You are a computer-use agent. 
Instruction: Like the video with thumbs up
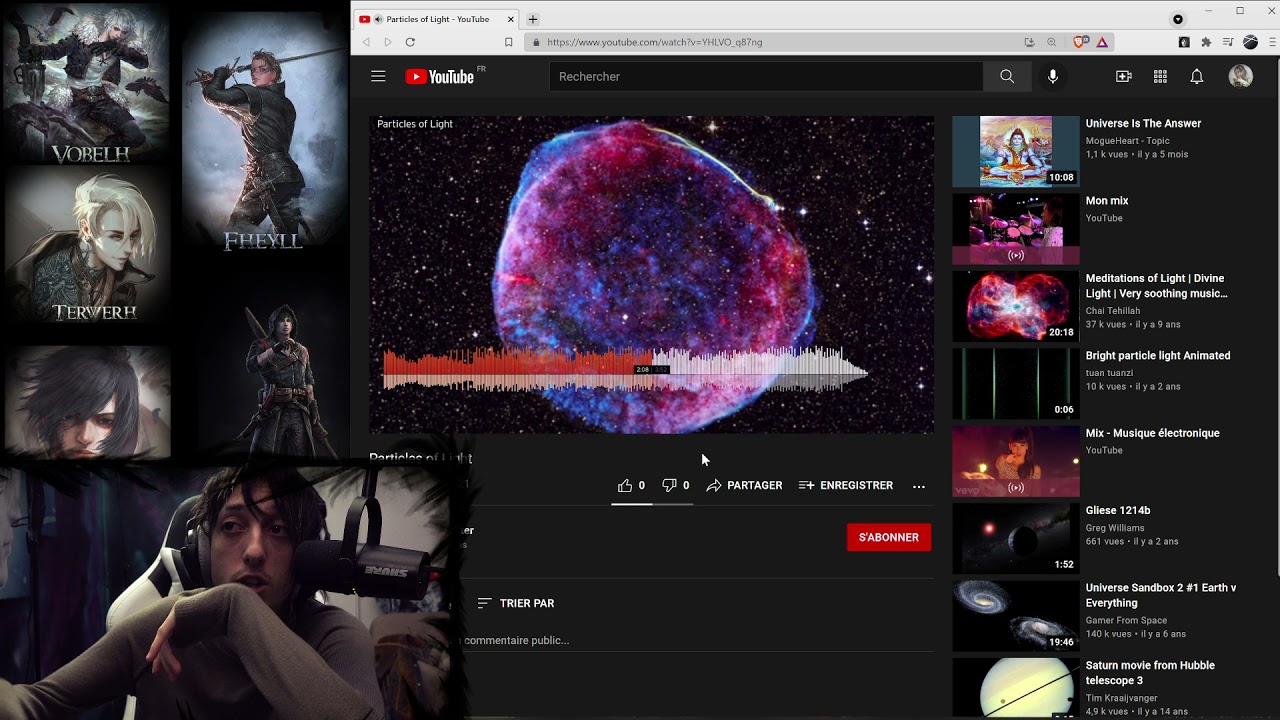625,485
